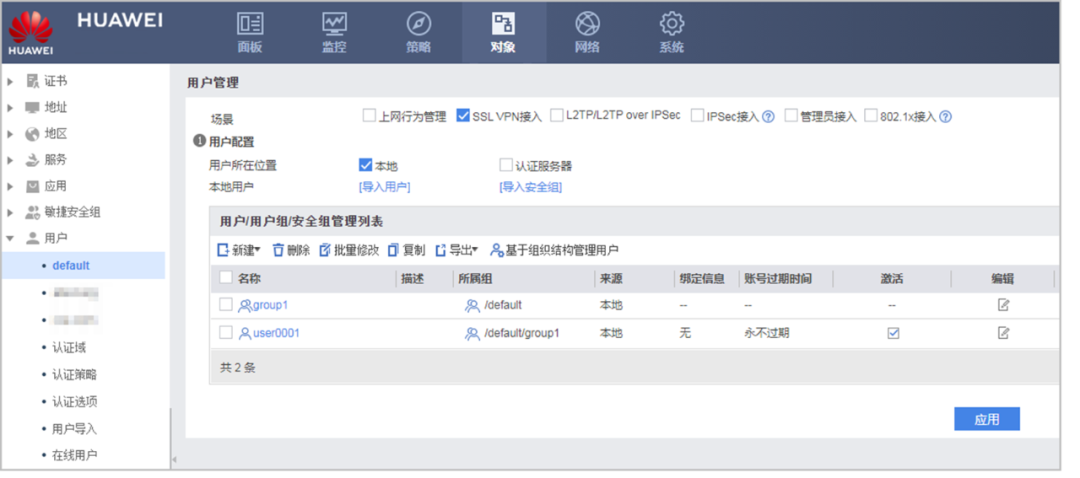This screenshot has height=478, width=1080.
Task: Click the 应用 apply button
Action: click(x=986, y=419)
